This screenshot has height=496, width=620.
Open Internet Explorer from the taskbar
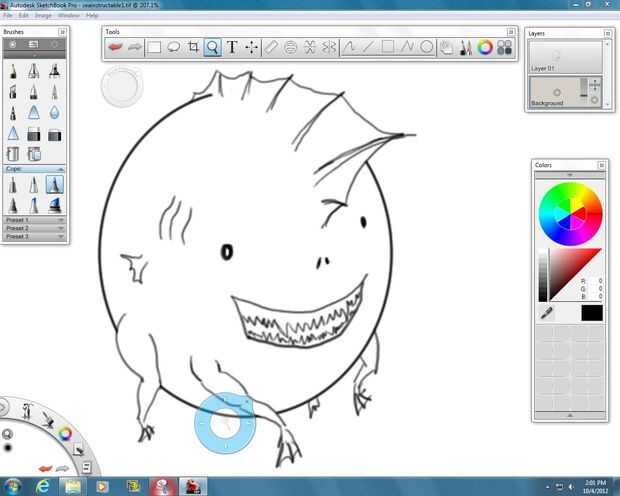pos(43,486)
